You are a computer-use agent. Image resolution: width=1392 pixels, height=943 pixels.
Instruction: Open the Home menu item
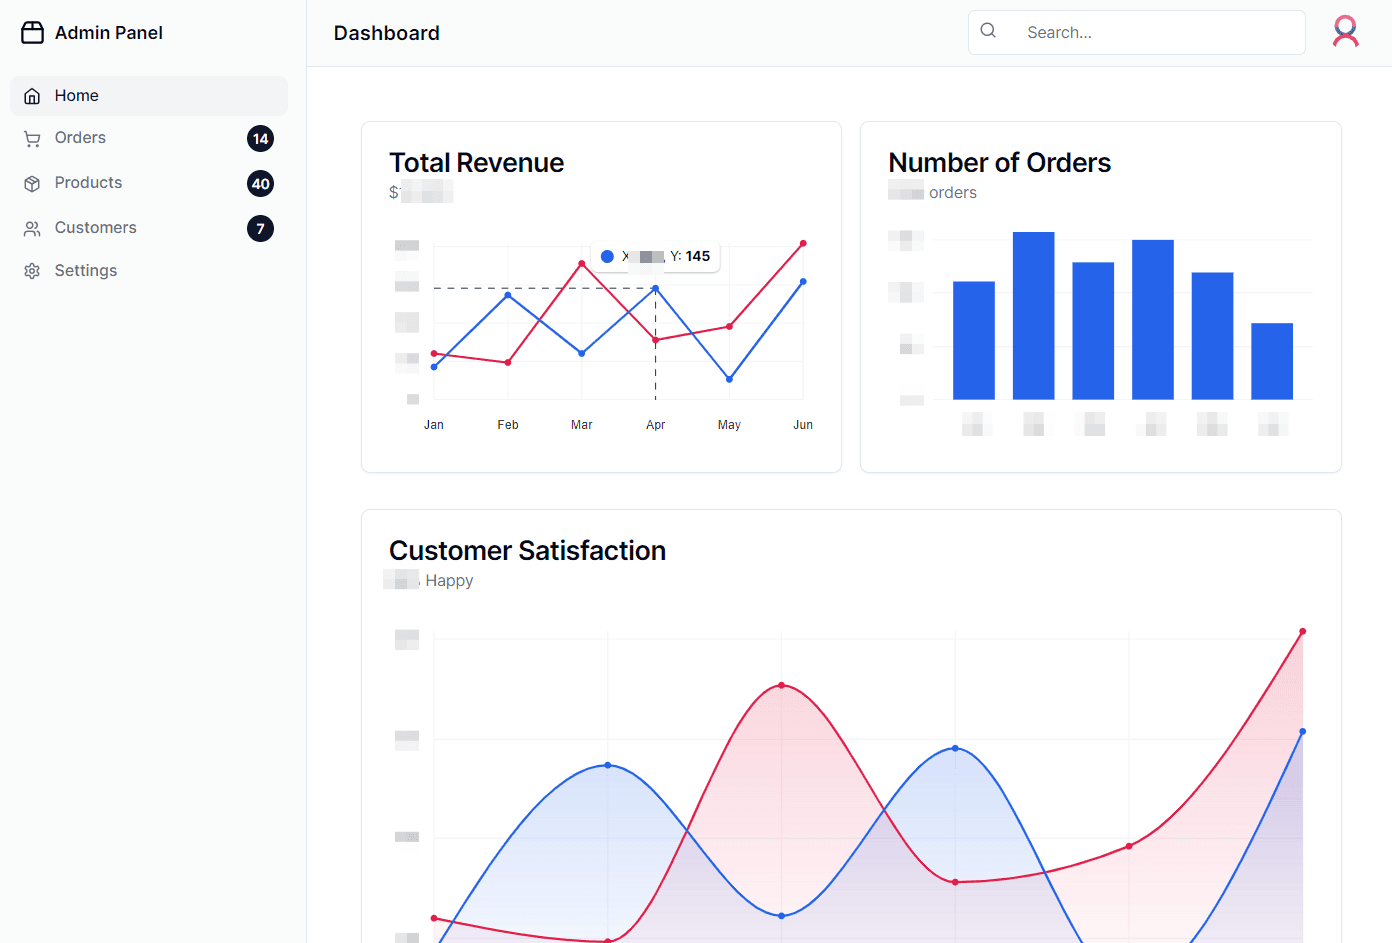pos(149,96)
